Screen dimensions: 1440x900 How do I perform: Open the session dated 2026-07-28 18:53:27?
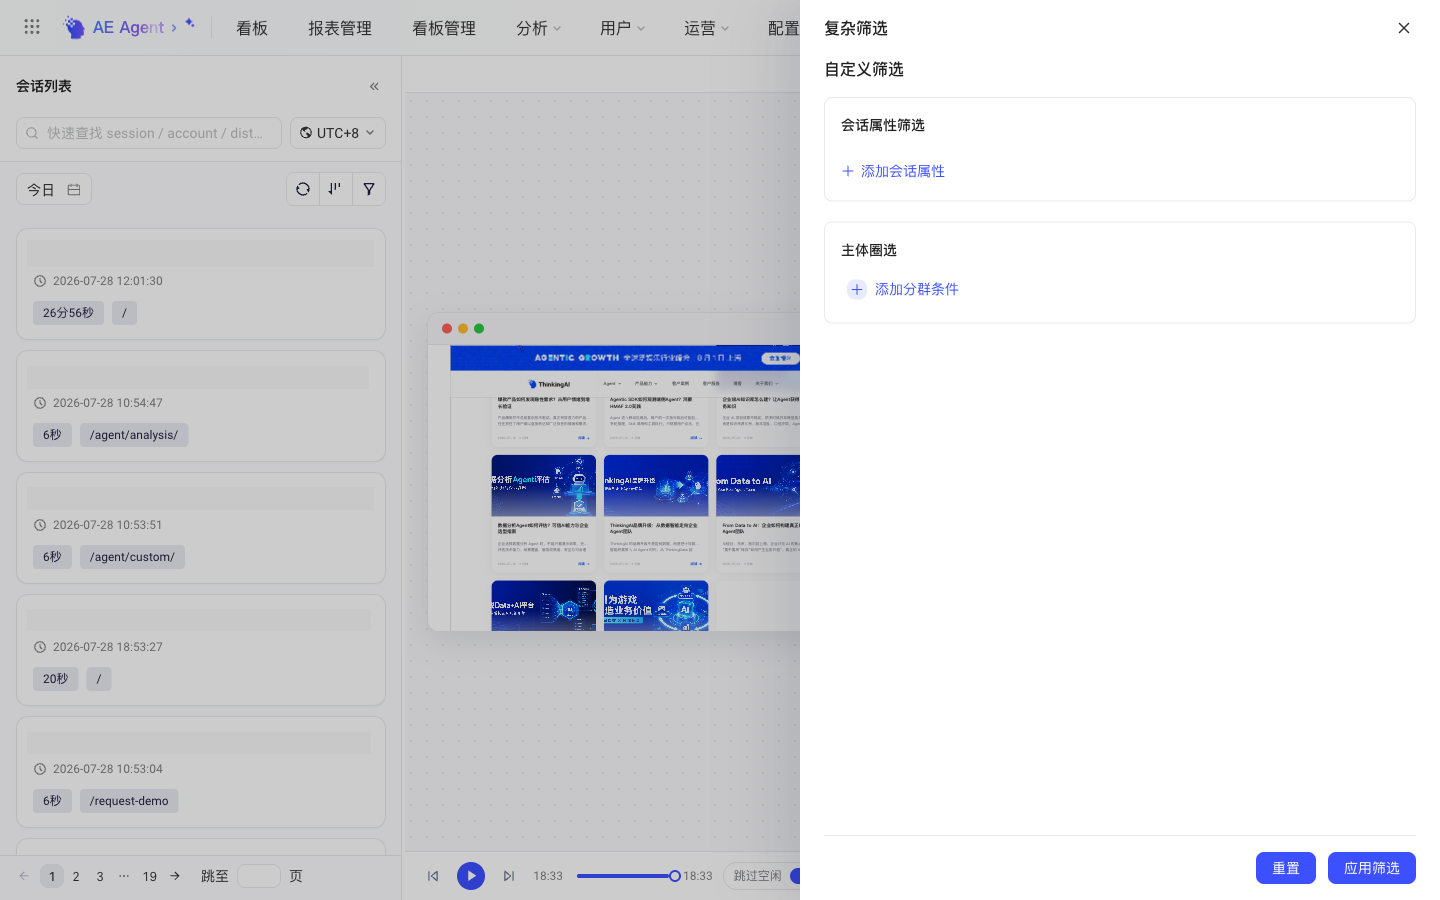tap(201, 650)
